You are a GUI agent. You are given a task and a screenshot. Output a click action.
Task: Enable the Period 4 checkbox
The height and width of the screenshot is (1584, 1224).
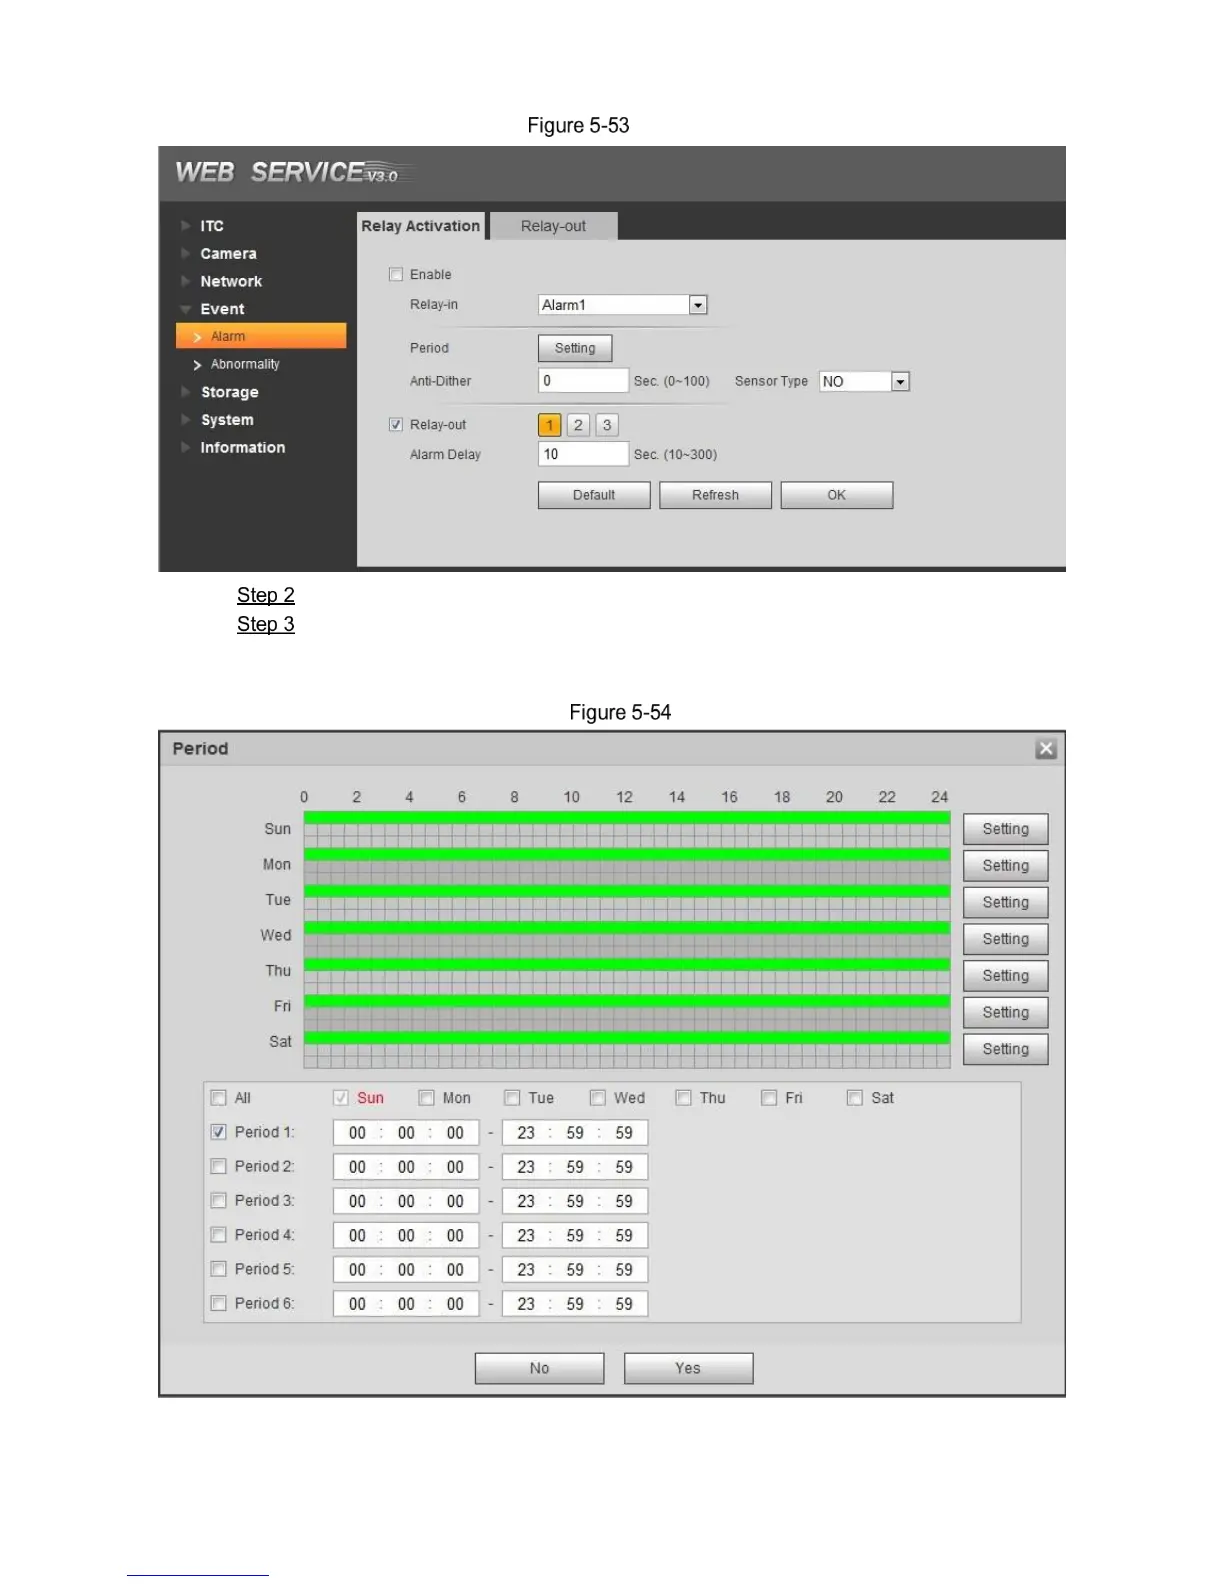pos(219,1235)
